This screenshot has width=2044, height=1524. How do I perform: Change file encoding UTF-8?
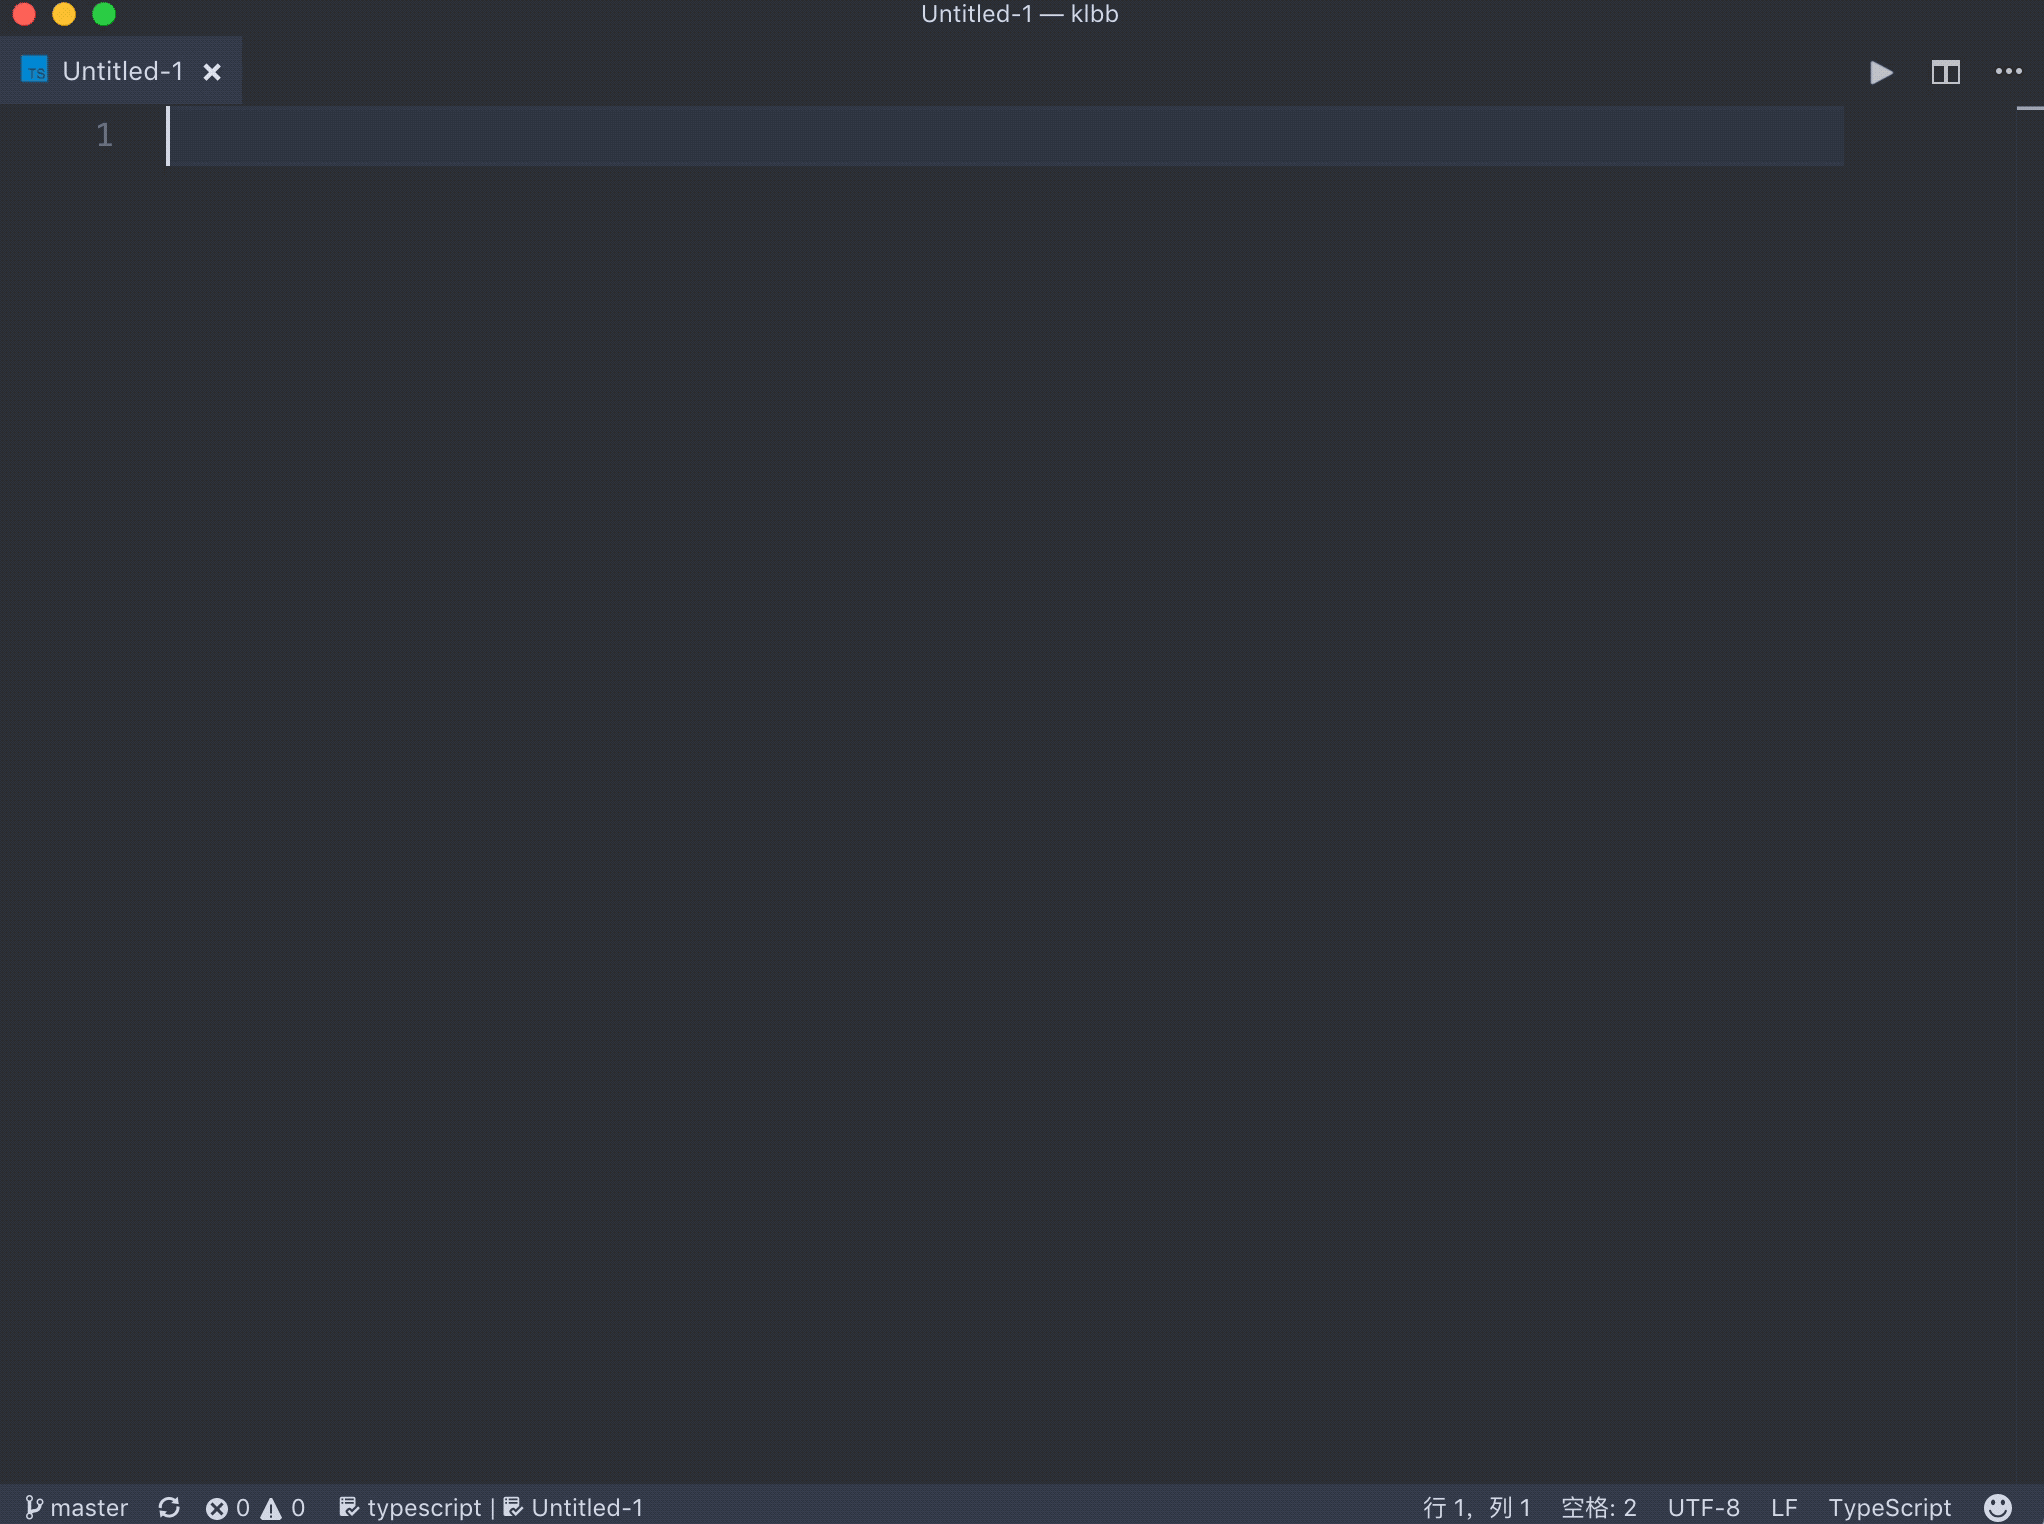point(1703,1507)
